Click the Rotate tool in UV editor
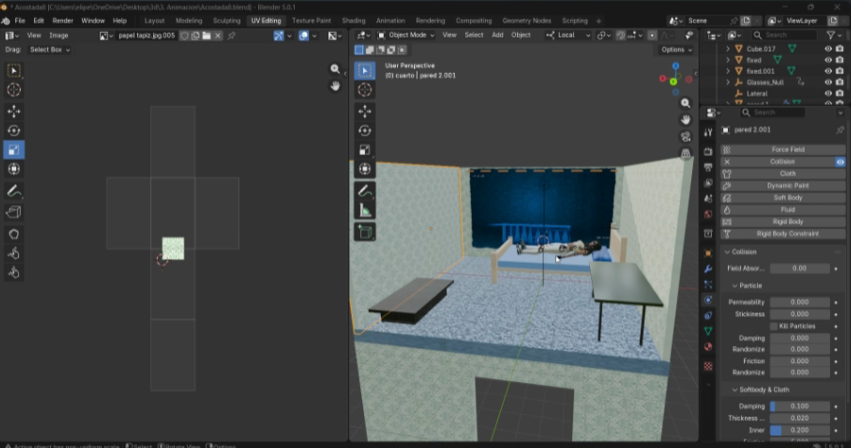The height and width of the screenshot is (448, 851). 14,130
